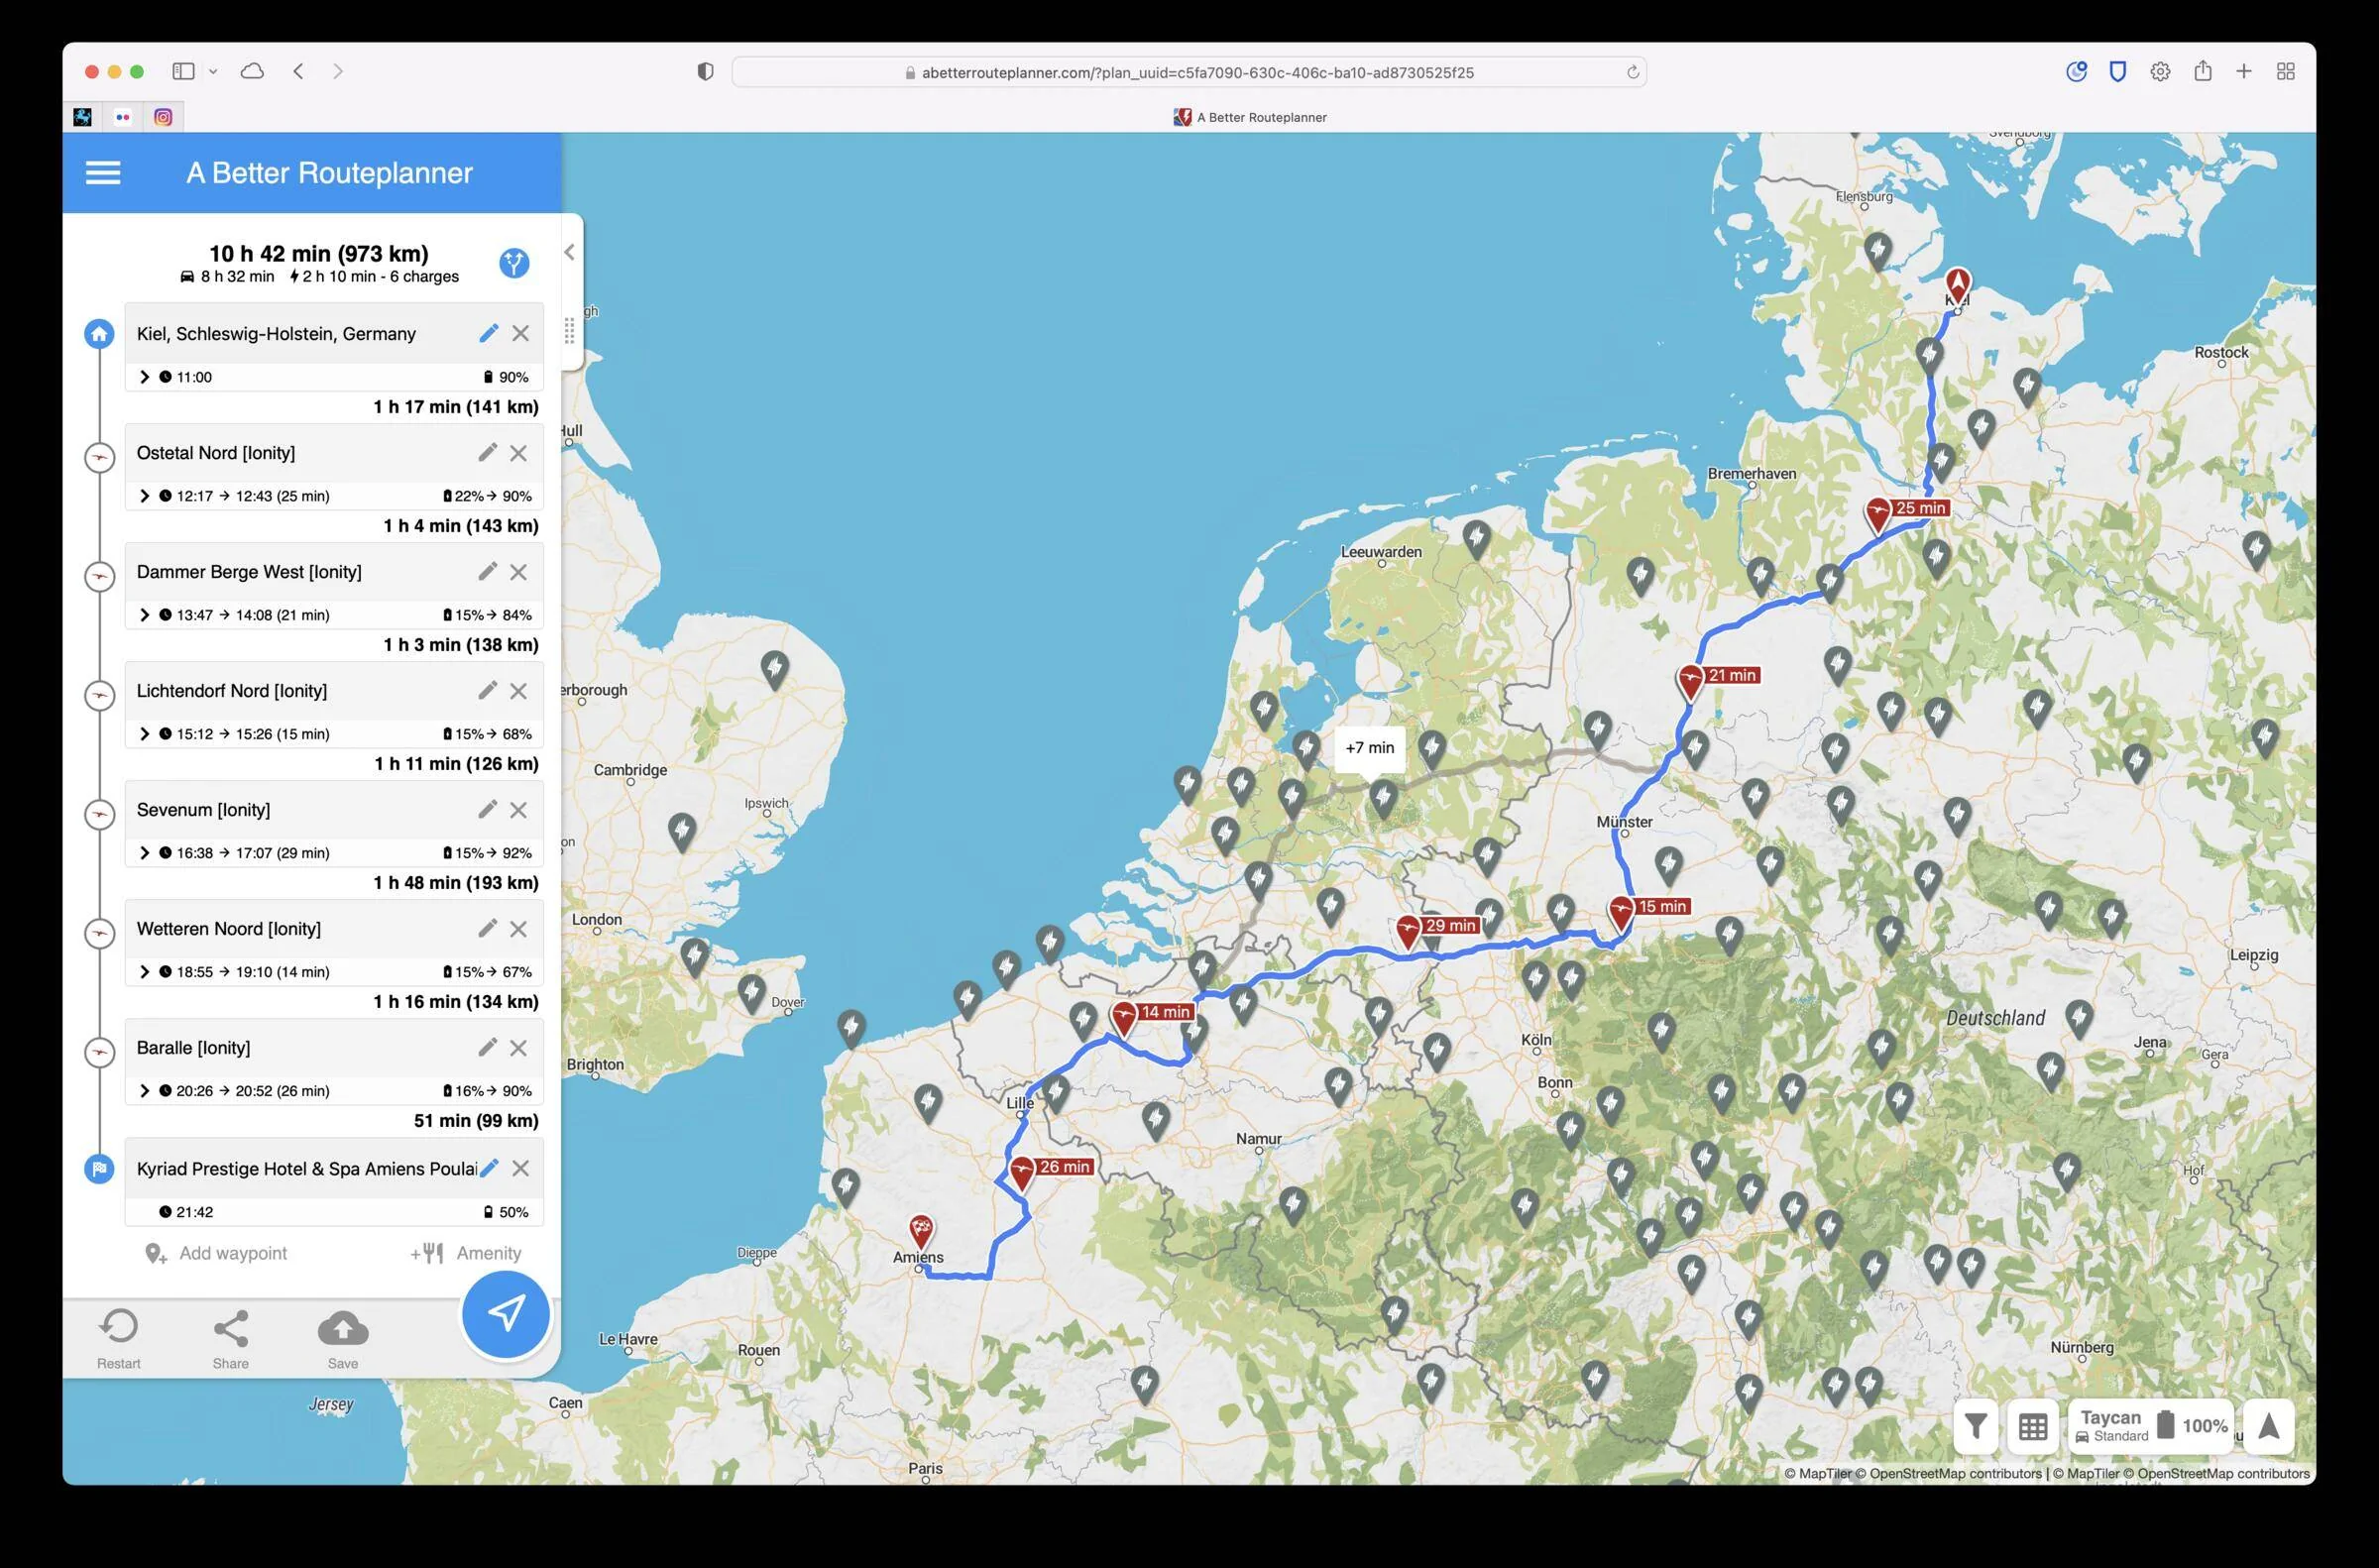Click the Safari address bar

(1188, 72)
